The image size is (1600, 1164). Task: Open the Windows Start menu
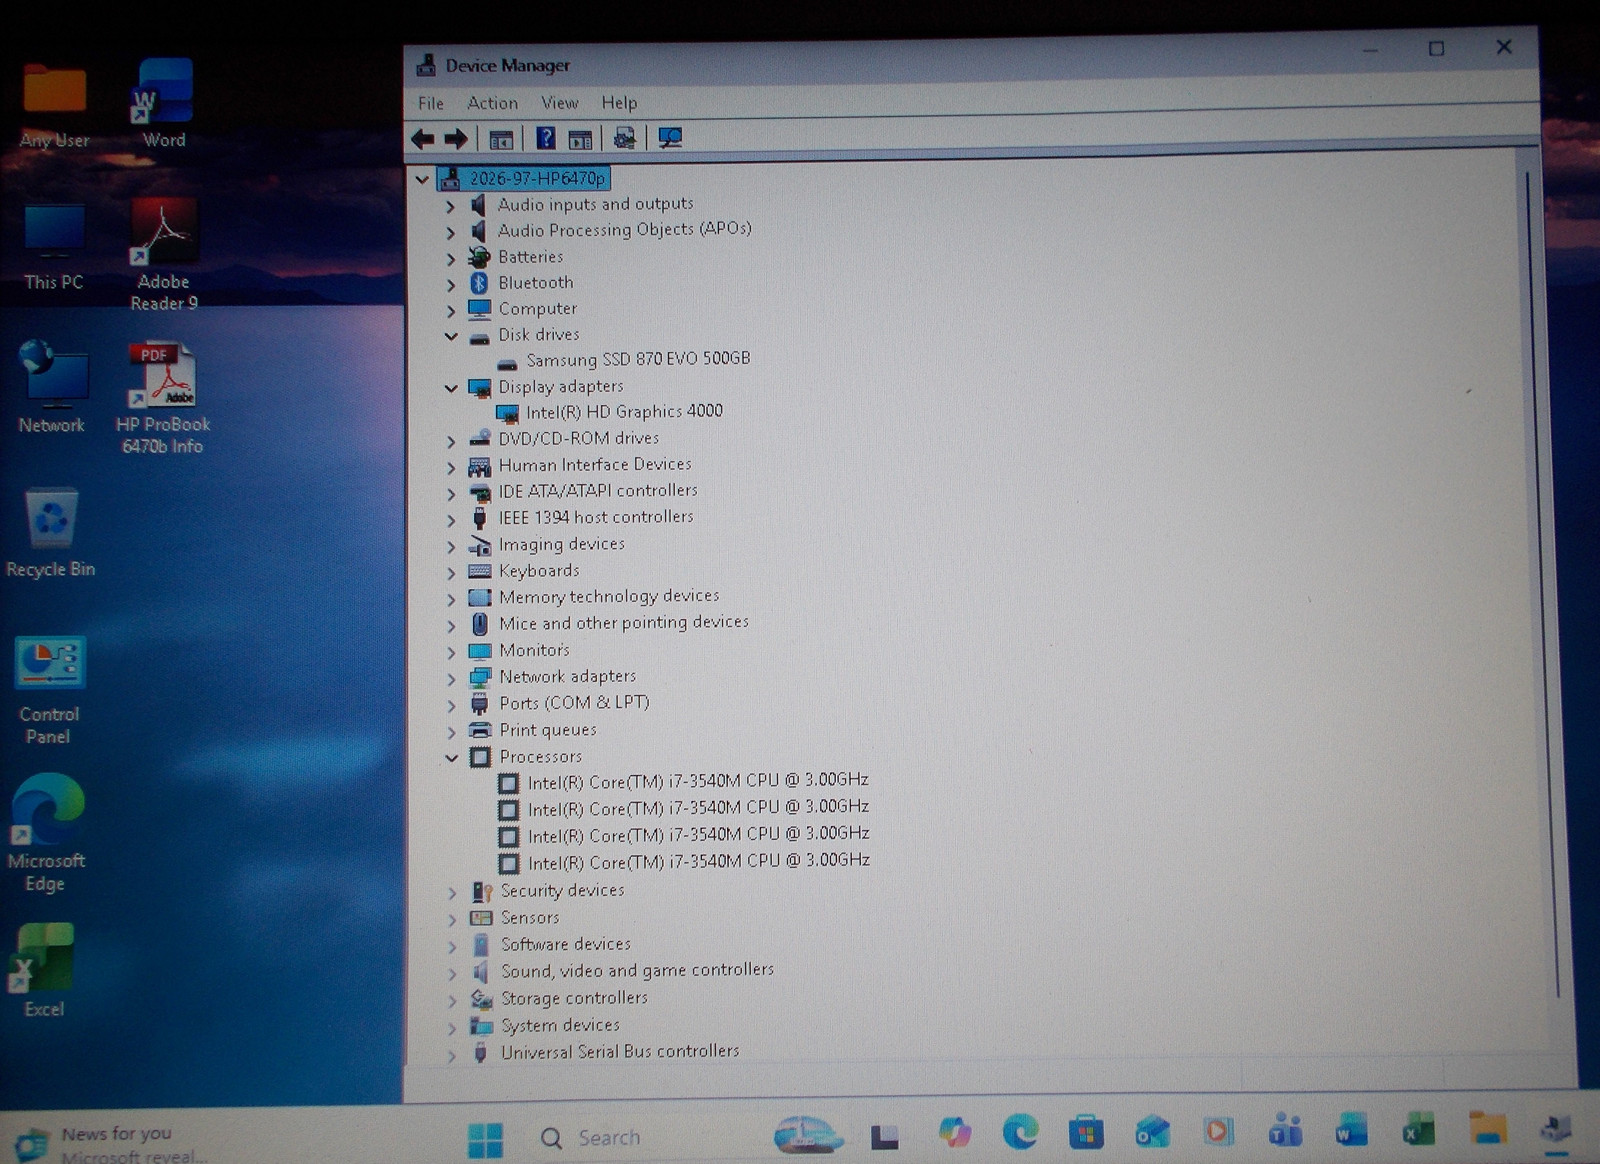[486, 1139]
